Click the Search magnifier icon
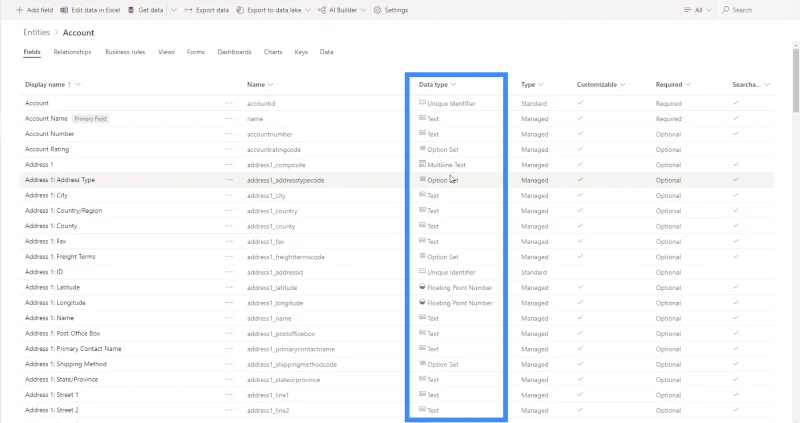The width and height of the screenshot is (800, 423). click(x=725, y=10)
